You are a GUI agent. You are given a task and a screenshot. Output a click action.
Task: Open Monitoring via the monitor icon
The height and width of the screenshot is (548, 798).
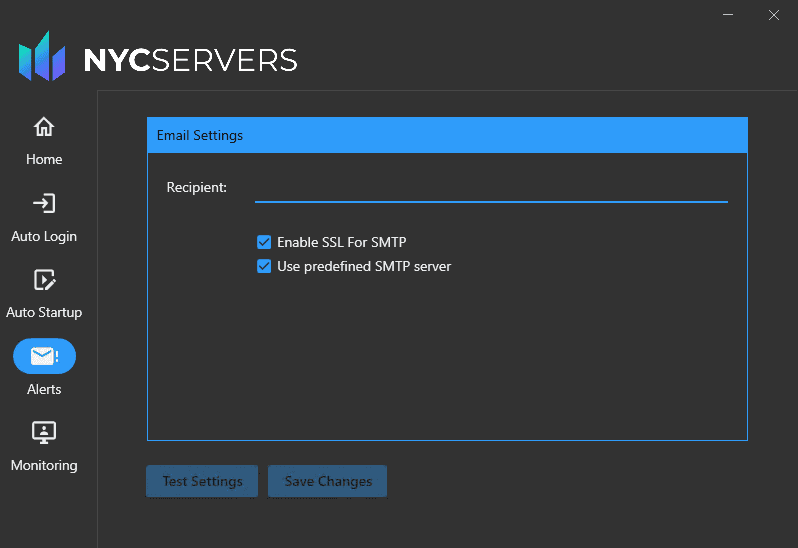tap(44, 432)
